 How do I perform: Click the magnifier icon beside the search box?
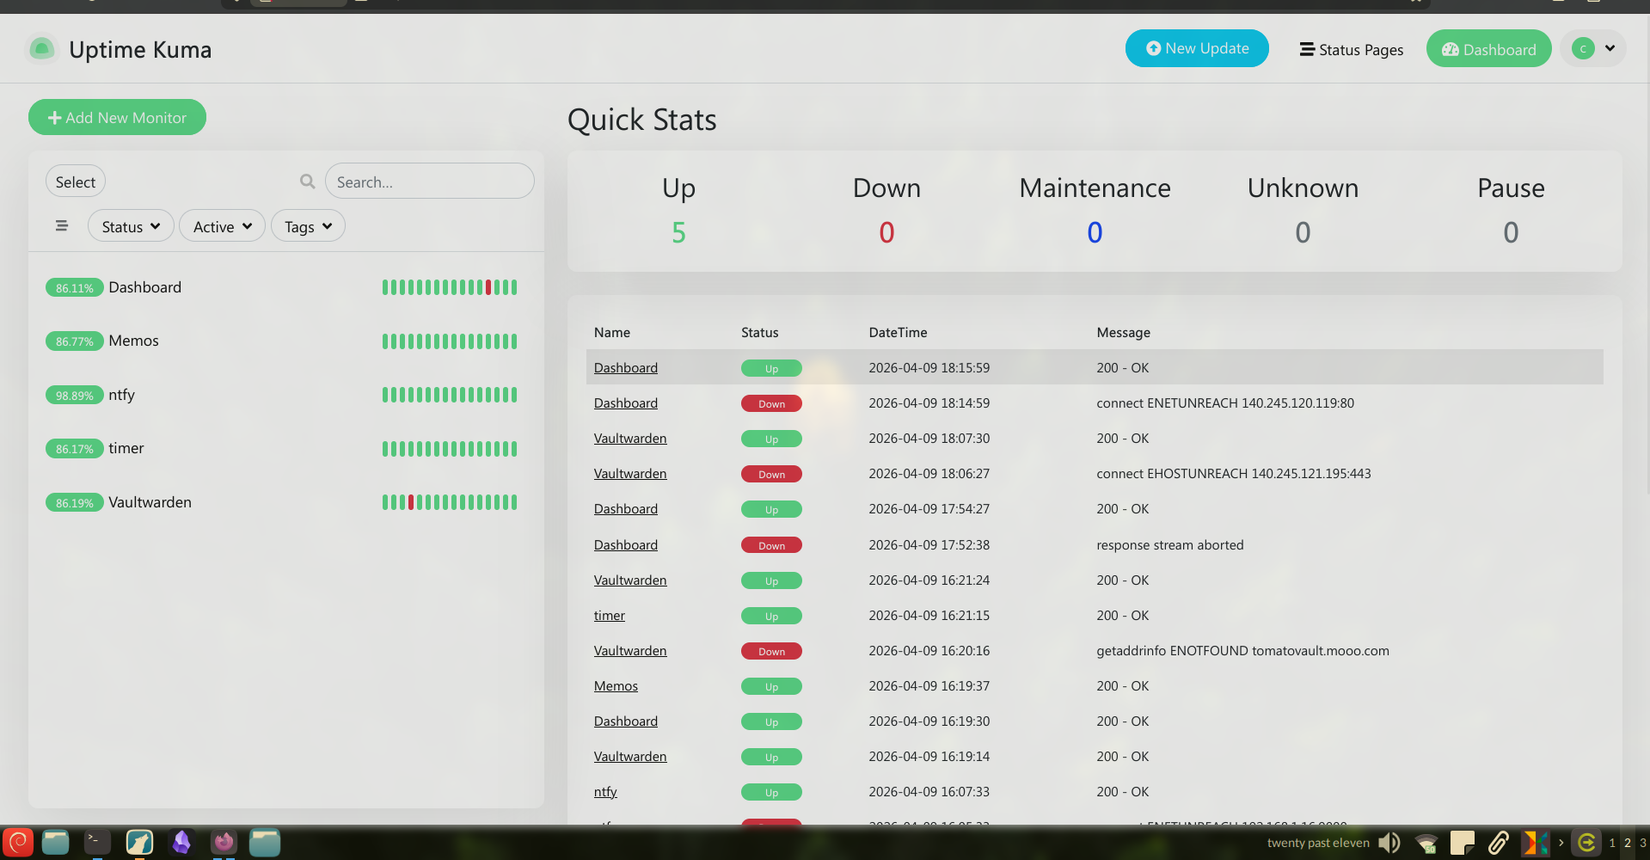(x=307, y=181)
